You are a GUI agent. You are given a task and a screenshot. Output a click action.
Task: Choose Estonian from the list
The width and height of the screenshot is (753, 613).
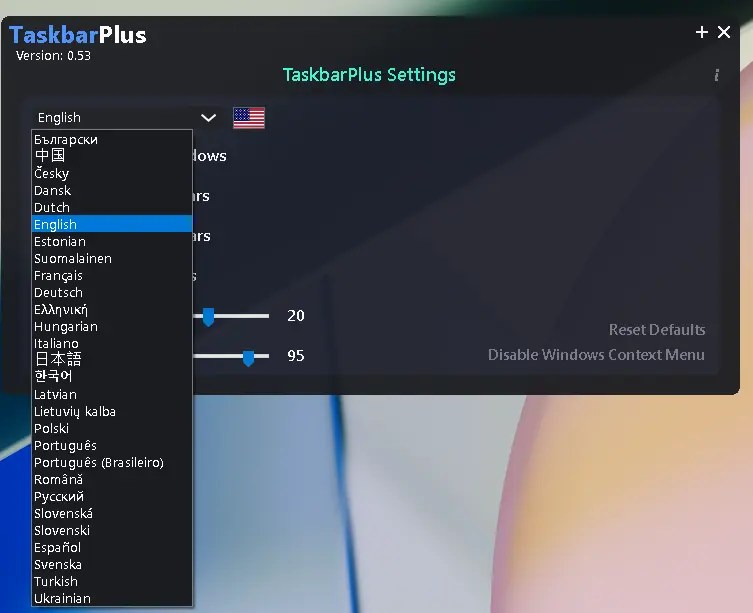[x=112, y=241]
